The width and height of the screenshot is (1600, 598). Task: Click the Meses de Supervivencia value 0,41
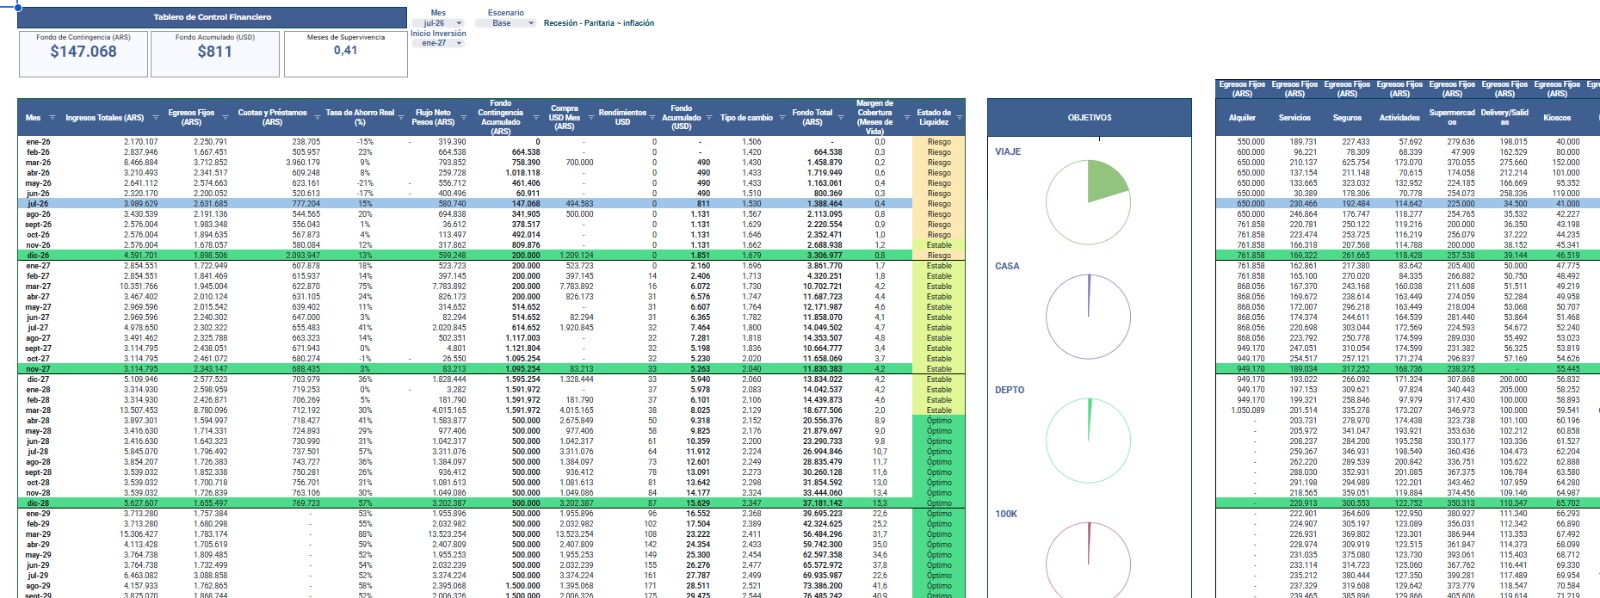pyautogui.click(x=345, y=50)
